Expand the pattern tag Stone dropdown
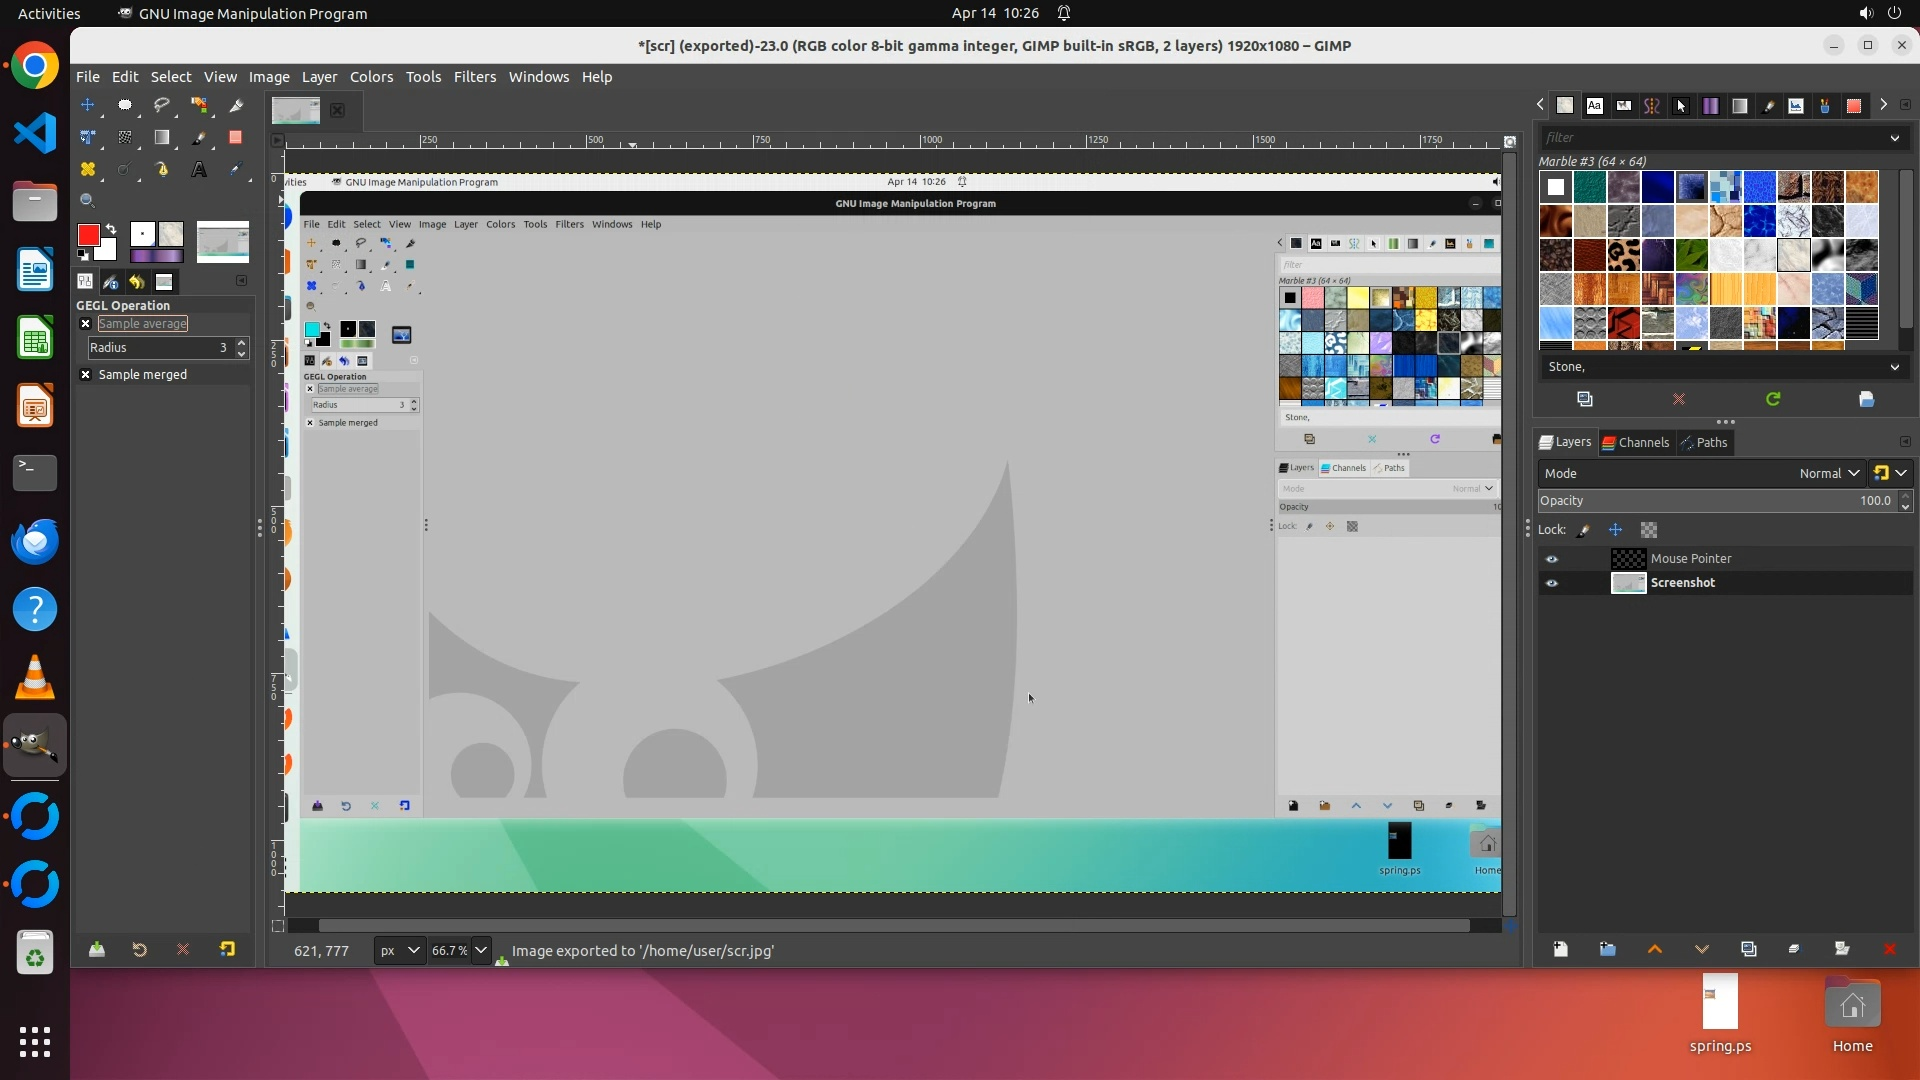 tap(1894, 367)
